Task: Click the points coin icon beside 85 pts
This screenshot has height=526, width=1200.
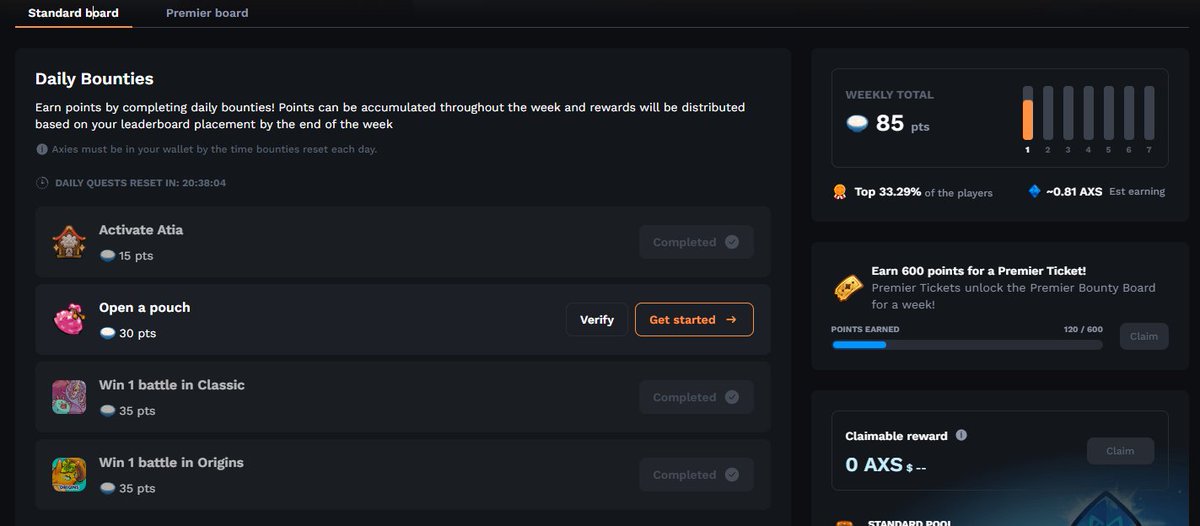Action: coord(857,123)
